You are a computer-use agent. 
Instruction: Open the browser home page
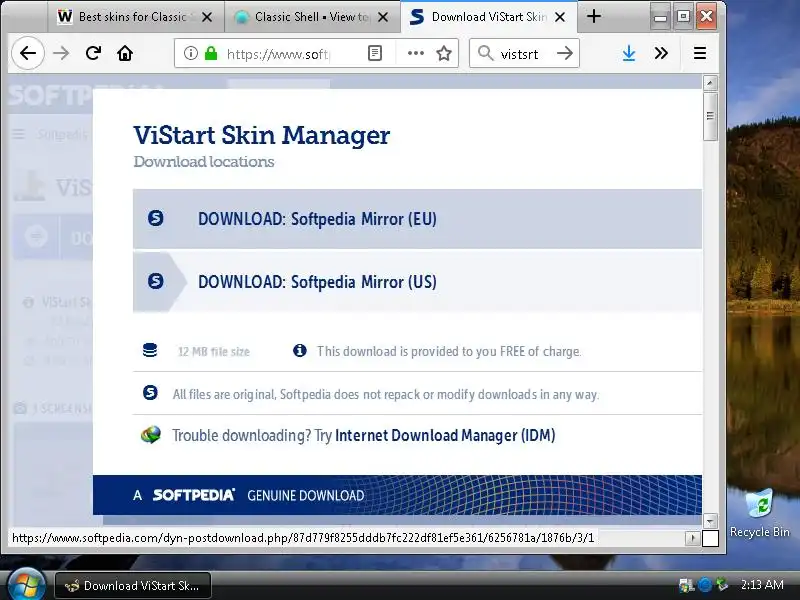tap(125, 53)
